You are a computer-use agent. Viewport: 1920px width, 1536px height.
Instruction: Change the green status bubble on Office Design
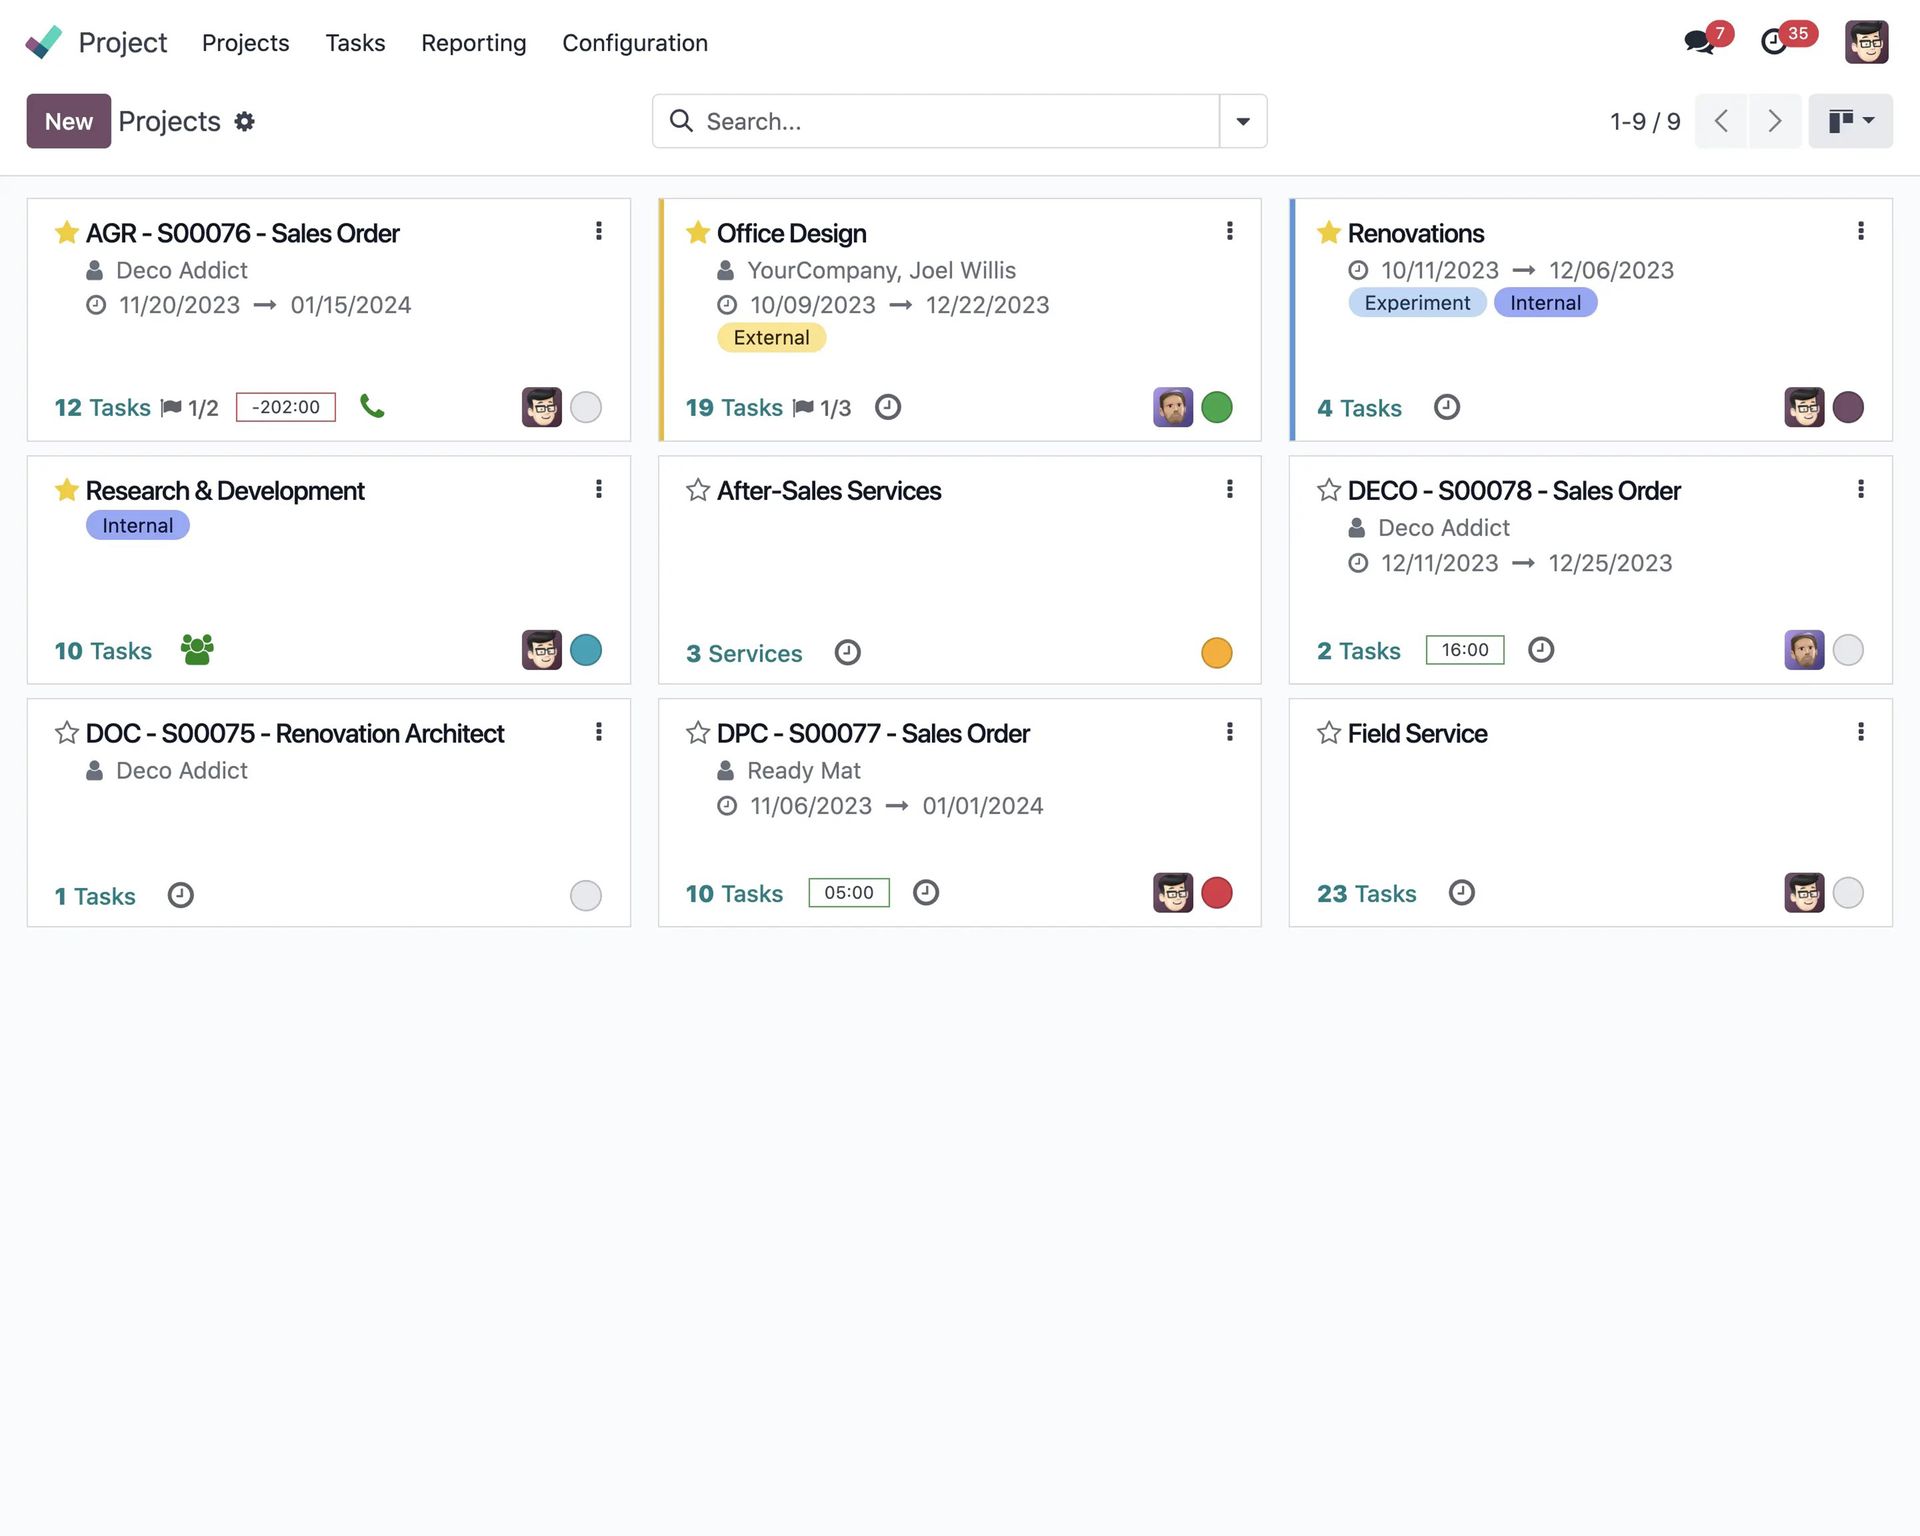click(1217, 407)
